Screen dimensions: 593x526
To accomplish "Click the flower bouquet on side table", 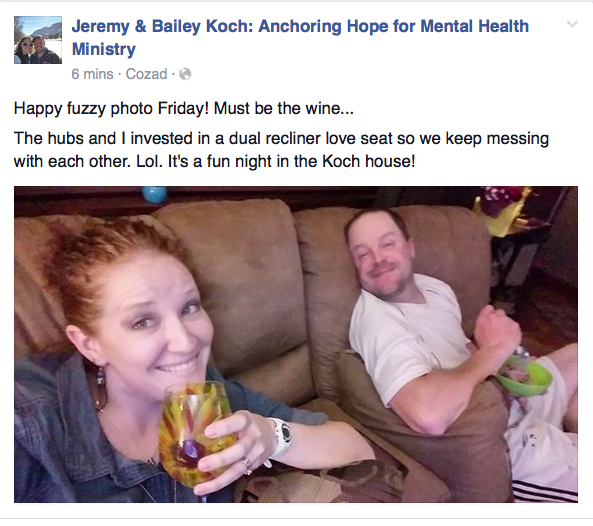I will tap(503, 208).
